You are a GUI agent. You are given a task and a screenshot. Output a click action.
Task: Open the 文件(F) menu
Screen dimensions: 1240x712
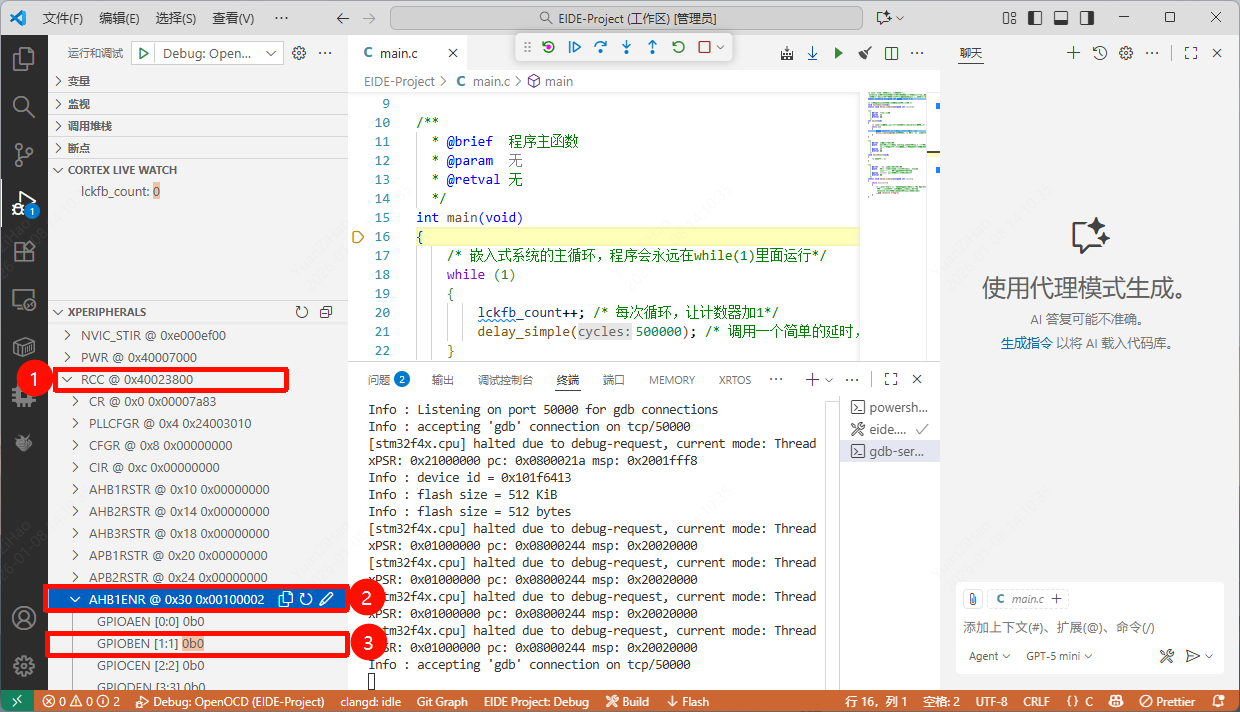[x=63, y=18]
